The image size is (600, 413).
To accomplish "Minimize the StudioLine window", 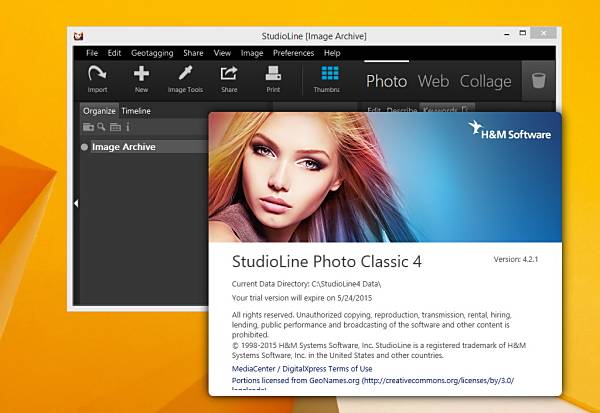I will tap(507, 34).
